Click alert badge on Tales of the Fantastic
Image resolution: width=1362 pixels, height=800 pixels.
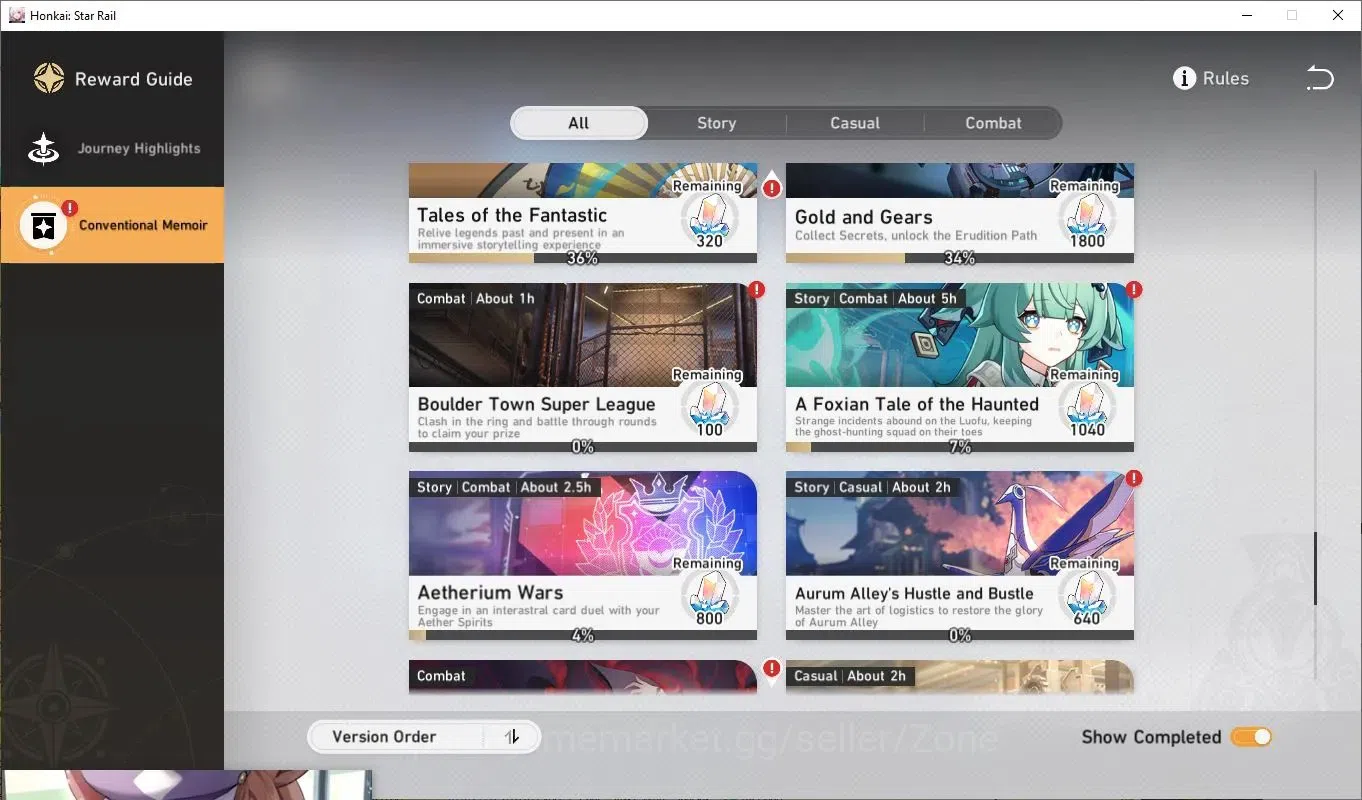(771, 187)
